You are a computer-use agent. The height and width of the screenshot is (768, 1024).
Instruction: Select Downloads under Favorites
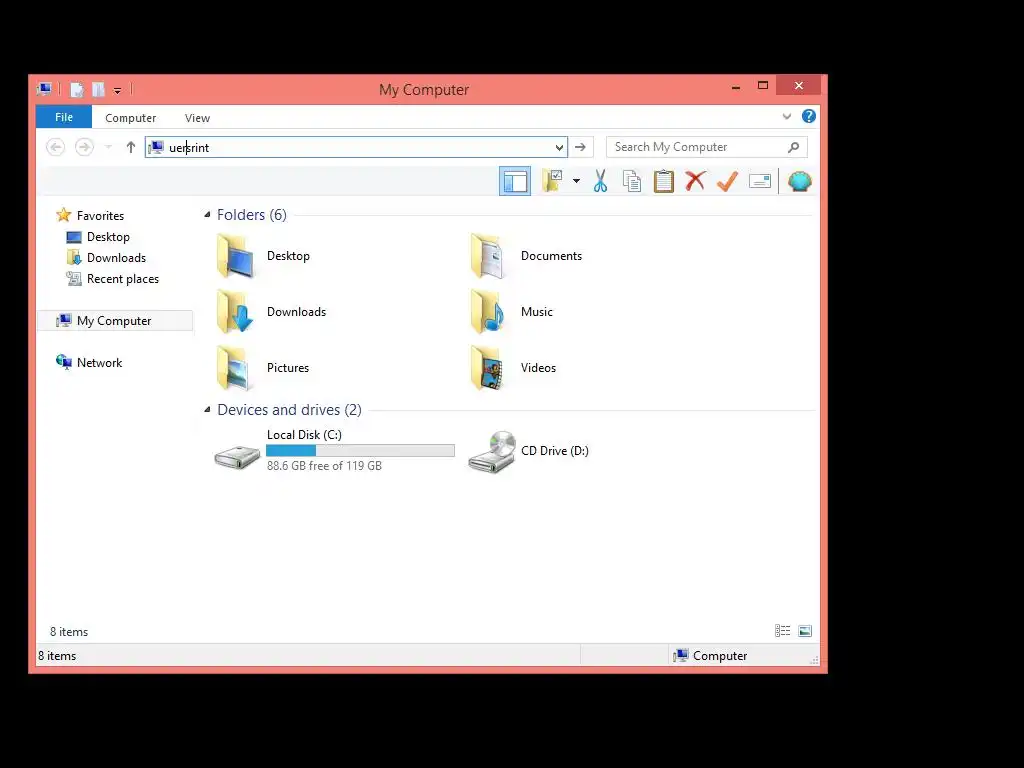point(116,257)
